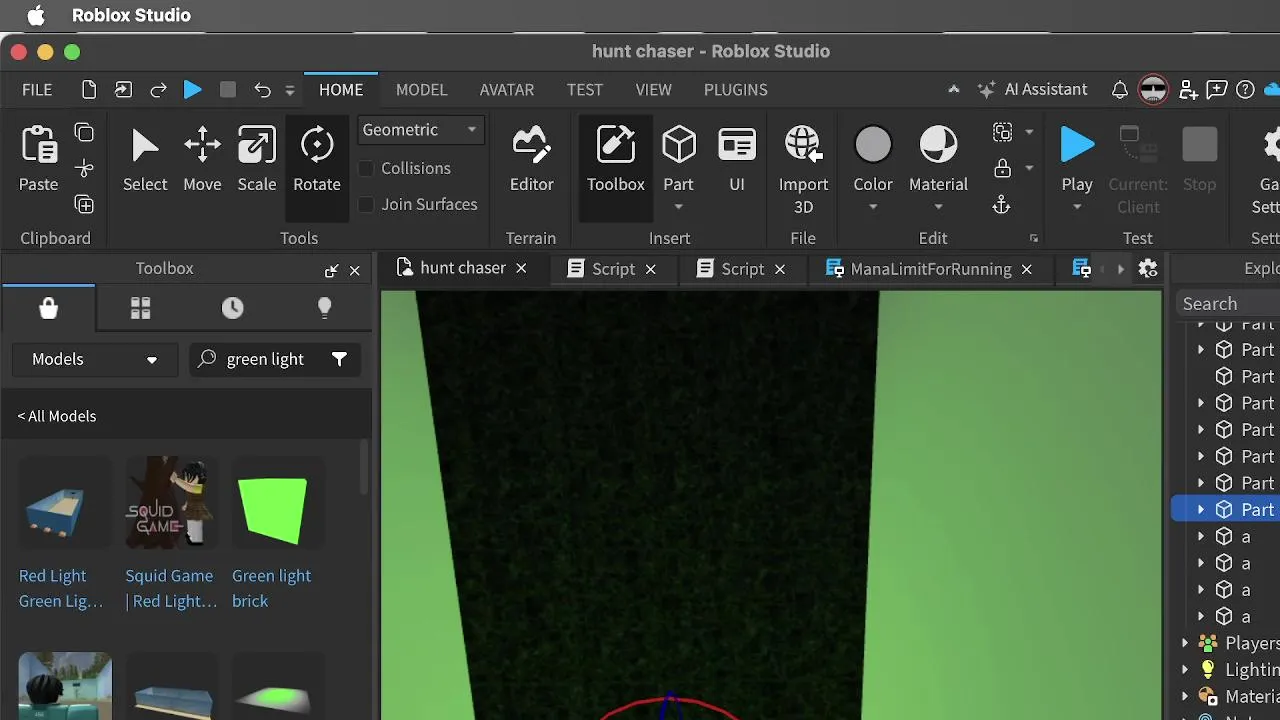Image resolution: width=1280 pixels, height=720 pixels.
Task: Click the user avatar with sunglasses
Action: (1153, 90)
